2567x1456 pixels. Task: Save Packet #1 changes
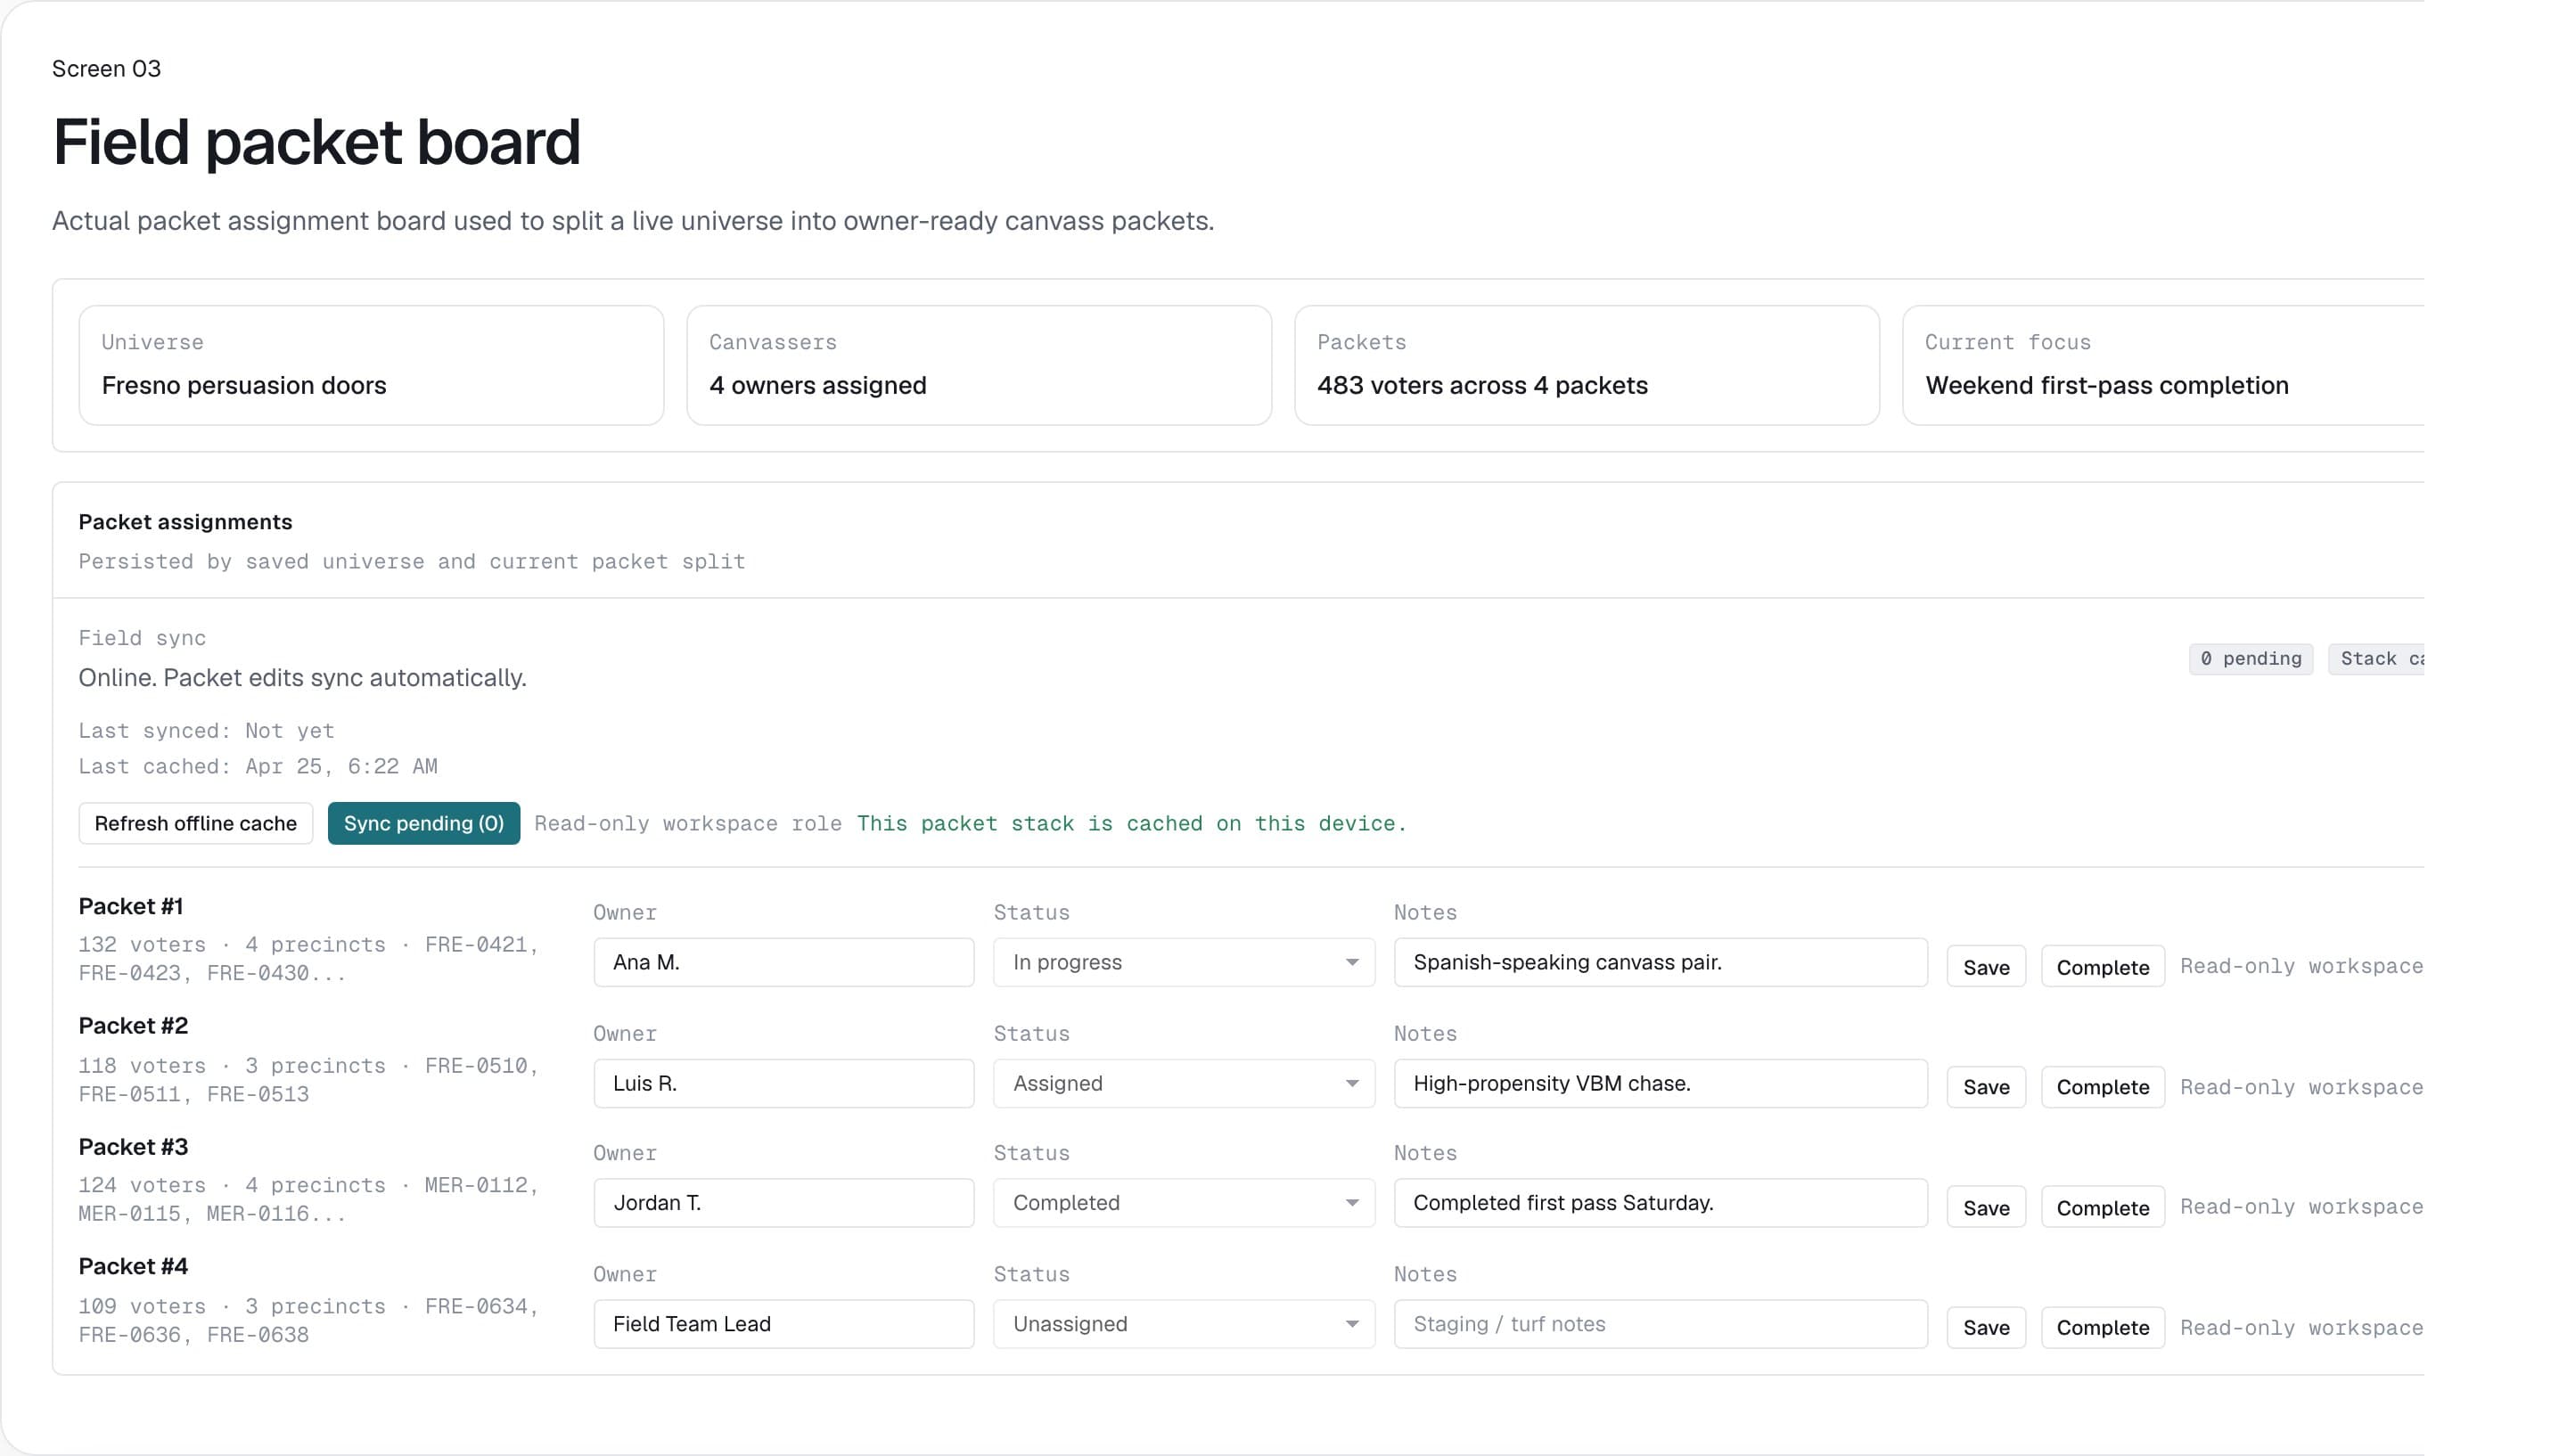pos(1985,967)
